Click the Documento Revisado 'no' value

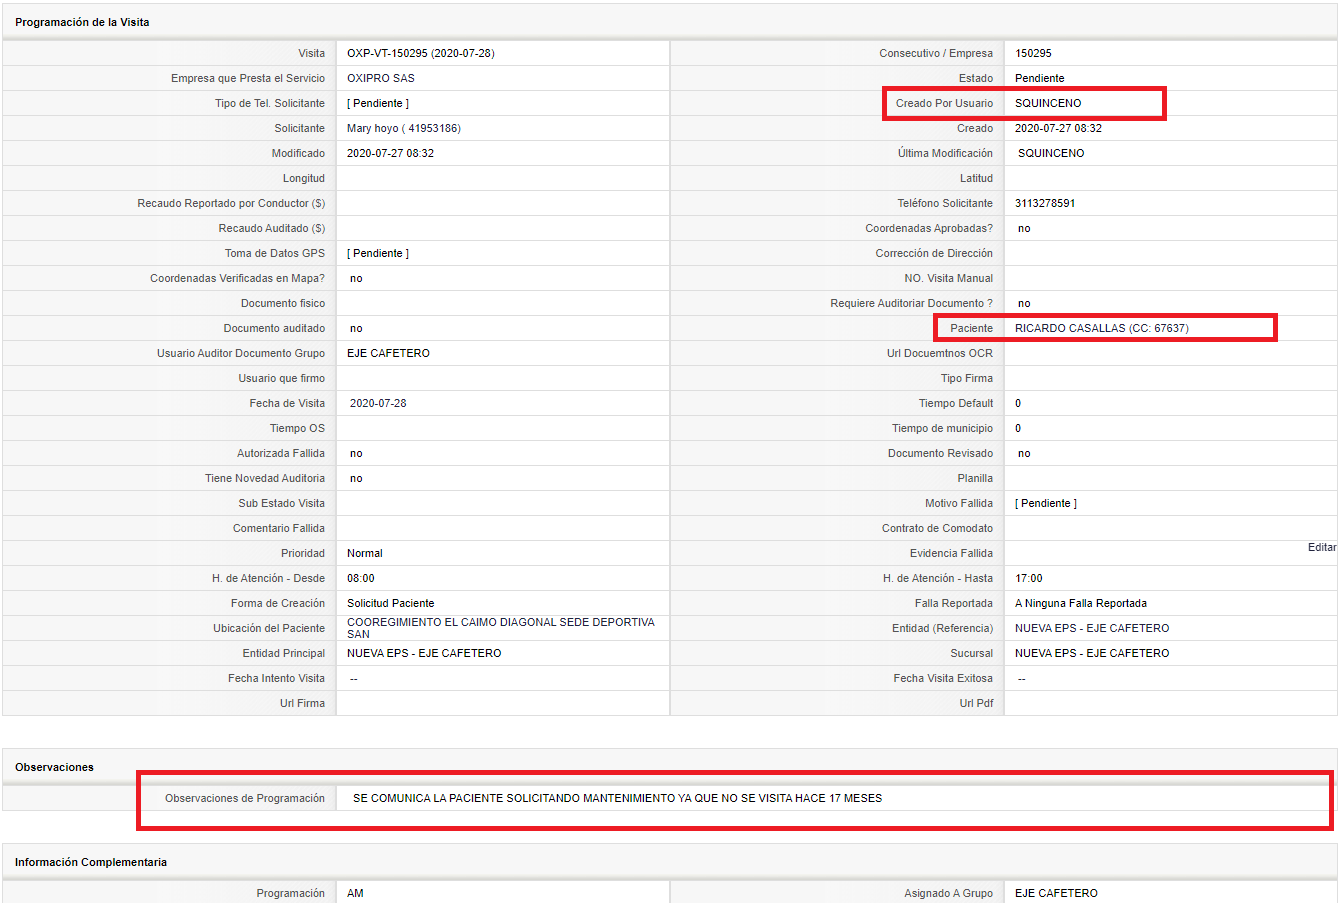[x=1024, y=453]
